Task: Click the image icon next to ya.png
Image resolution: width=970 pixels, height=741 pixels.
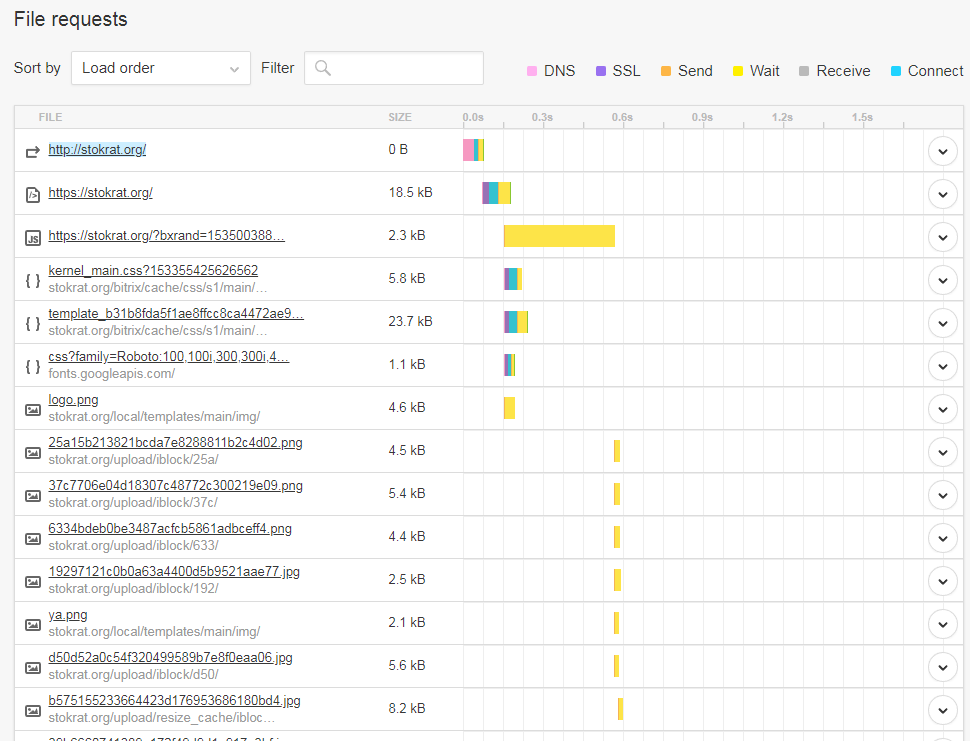Action: (x=32, y=625)
